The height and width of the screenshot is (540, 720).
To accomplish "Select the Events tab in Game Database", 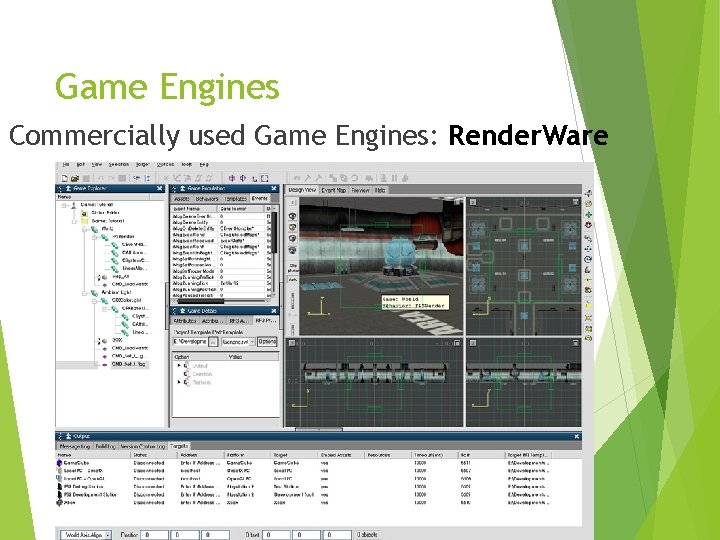I will tap(260, 199).
